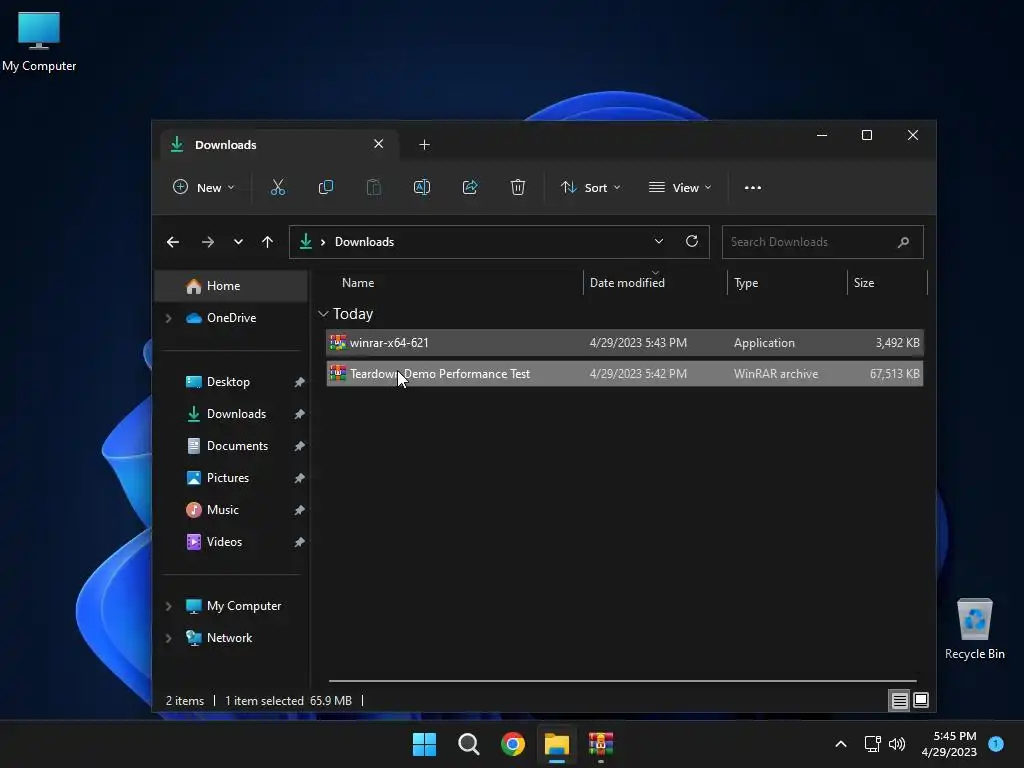Screen dimensions: 1024x768
Task: Unpin Desktop from quick access
Action: pyautogui.click(x=299, y=382)
